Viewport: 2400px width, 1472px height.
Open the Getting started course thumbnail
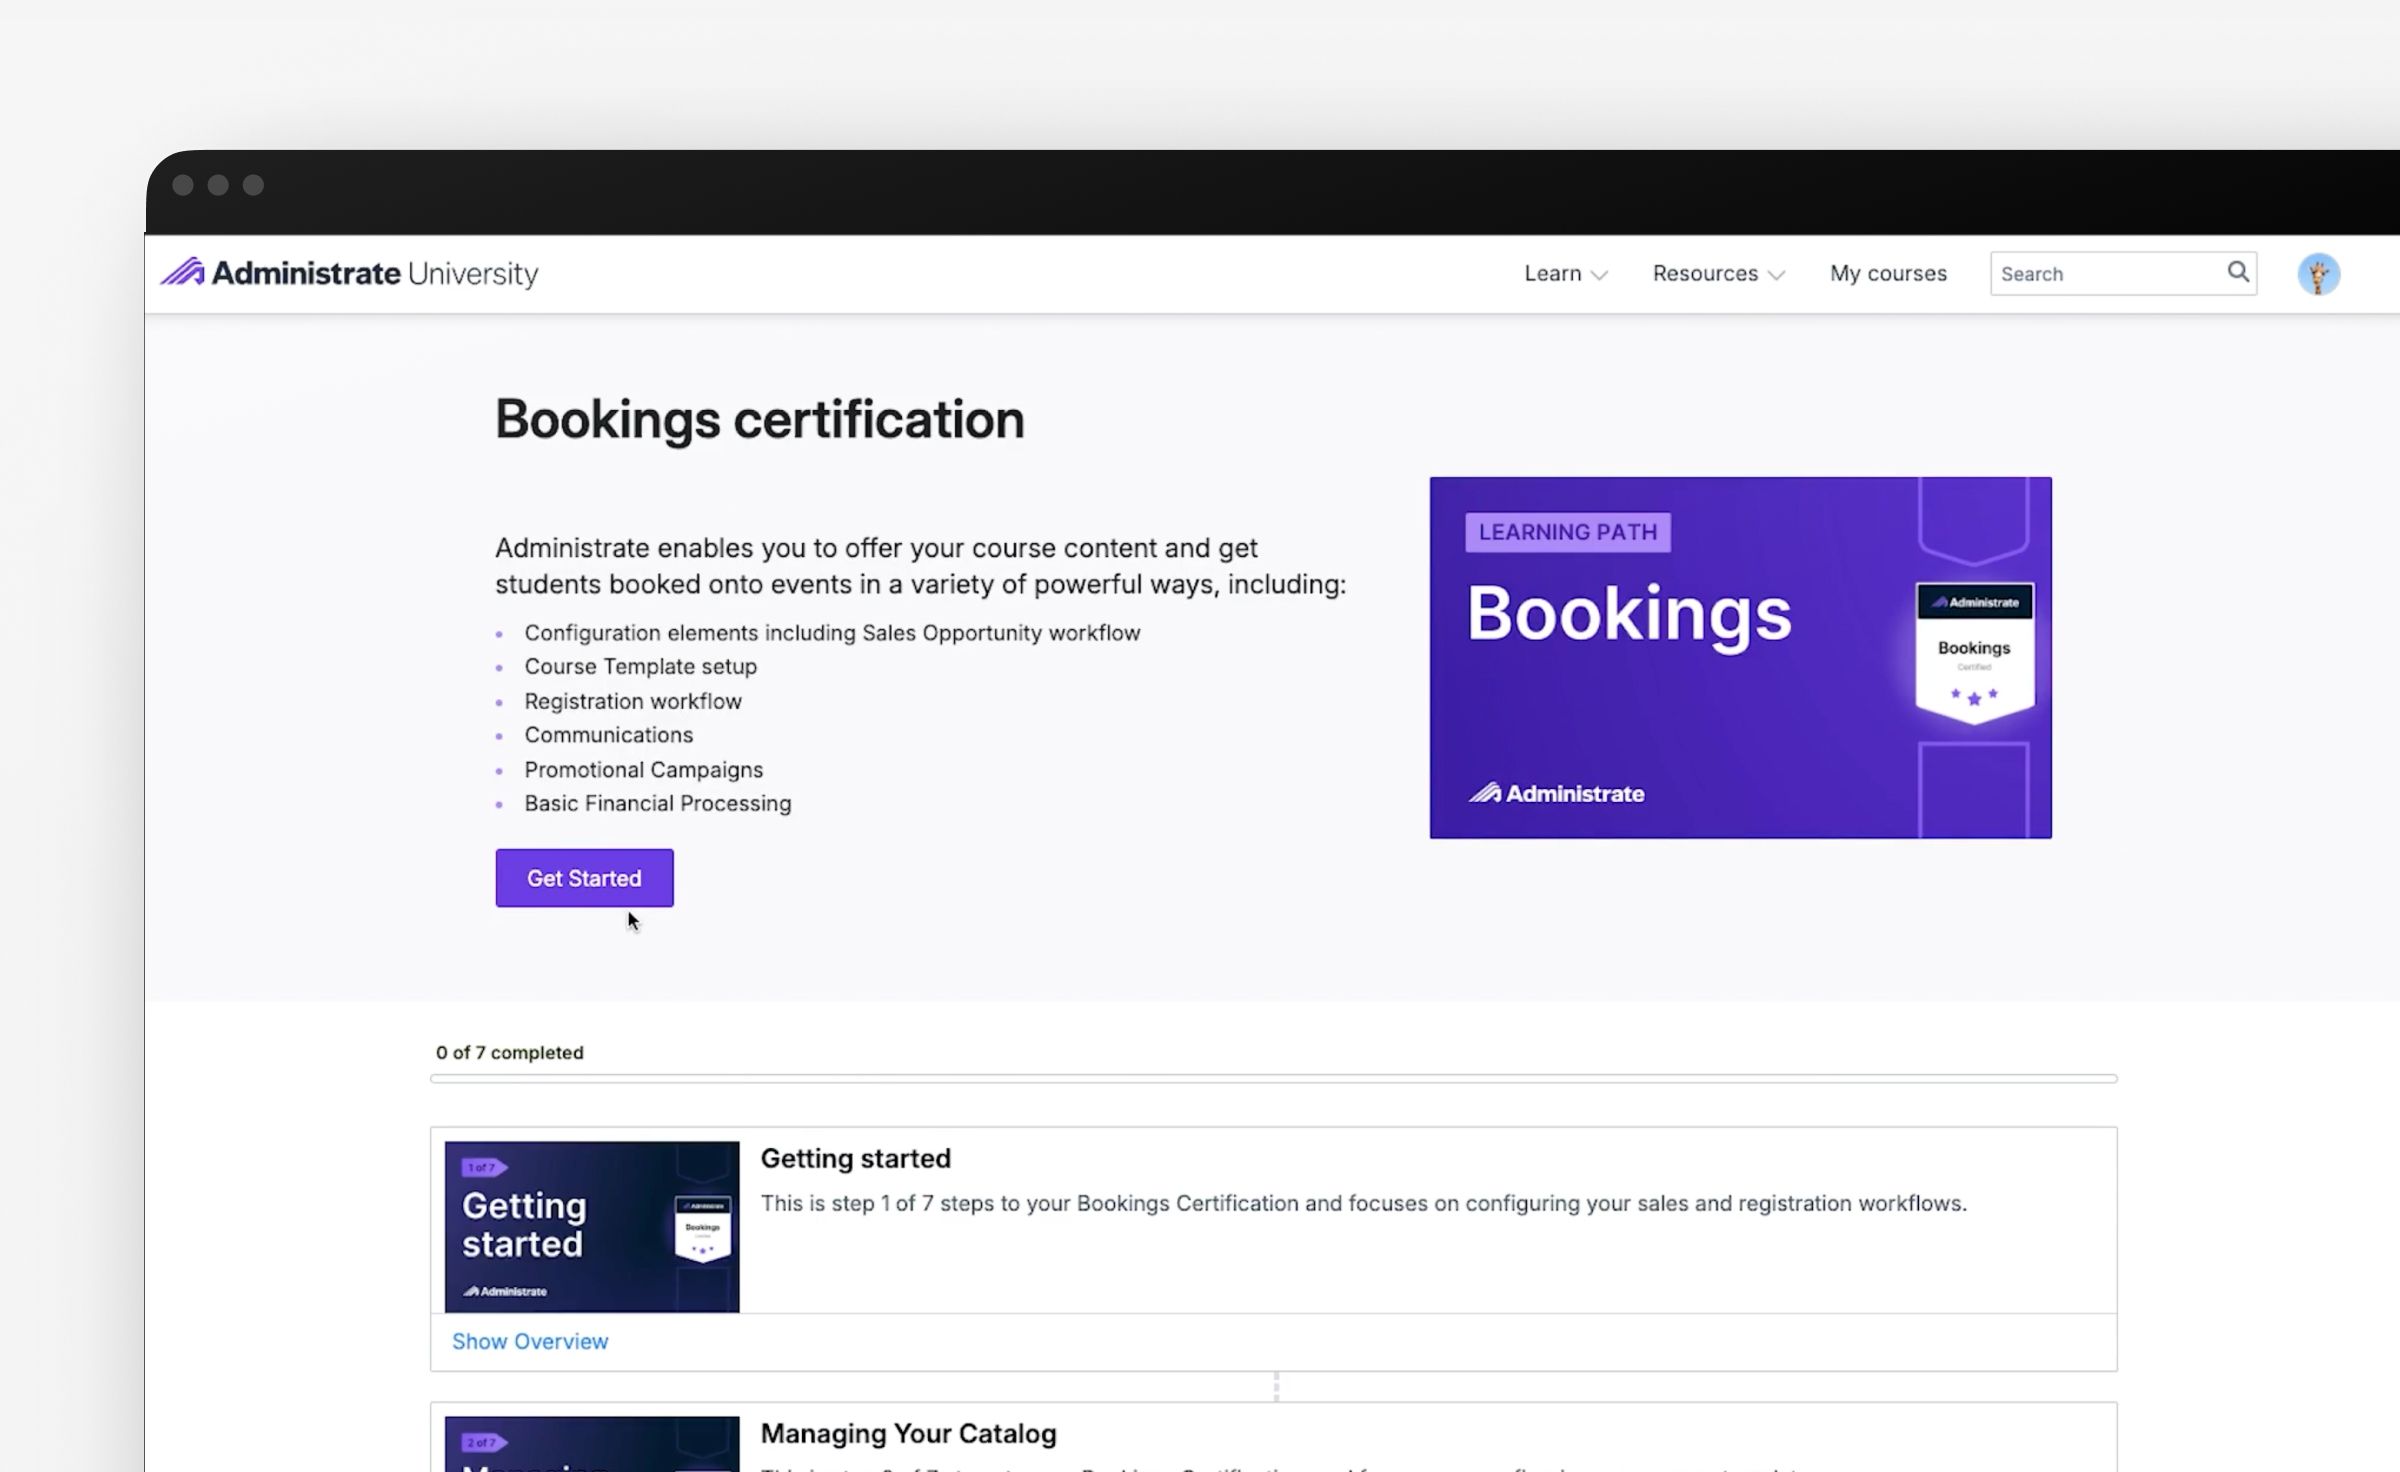(592, 1226)
